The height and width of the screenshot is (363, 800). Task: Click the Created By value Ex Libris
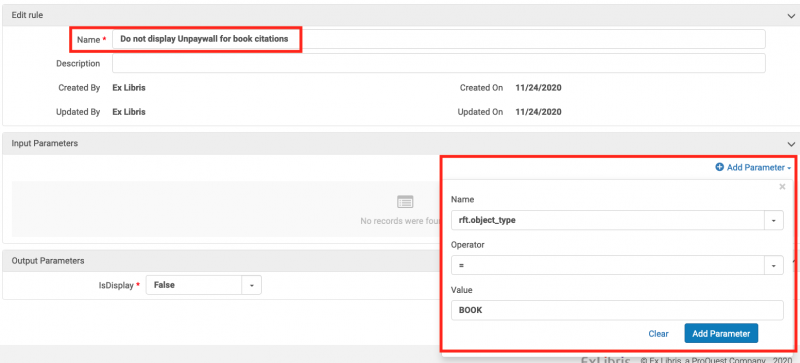tap(129, 88)
